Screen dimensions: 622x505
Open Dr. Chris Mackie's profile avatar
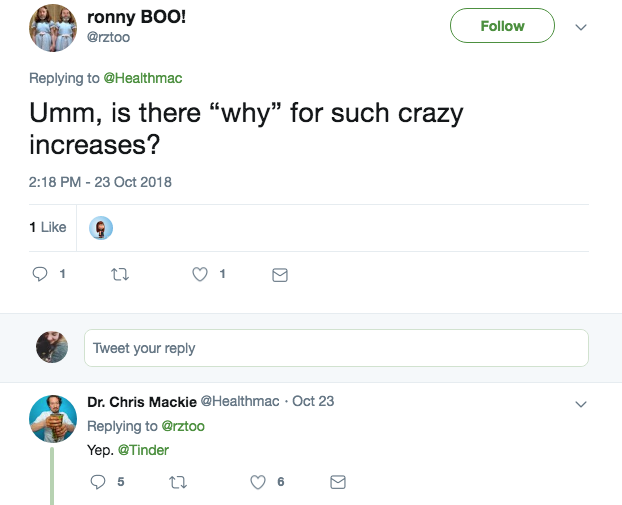click(53, 418)
